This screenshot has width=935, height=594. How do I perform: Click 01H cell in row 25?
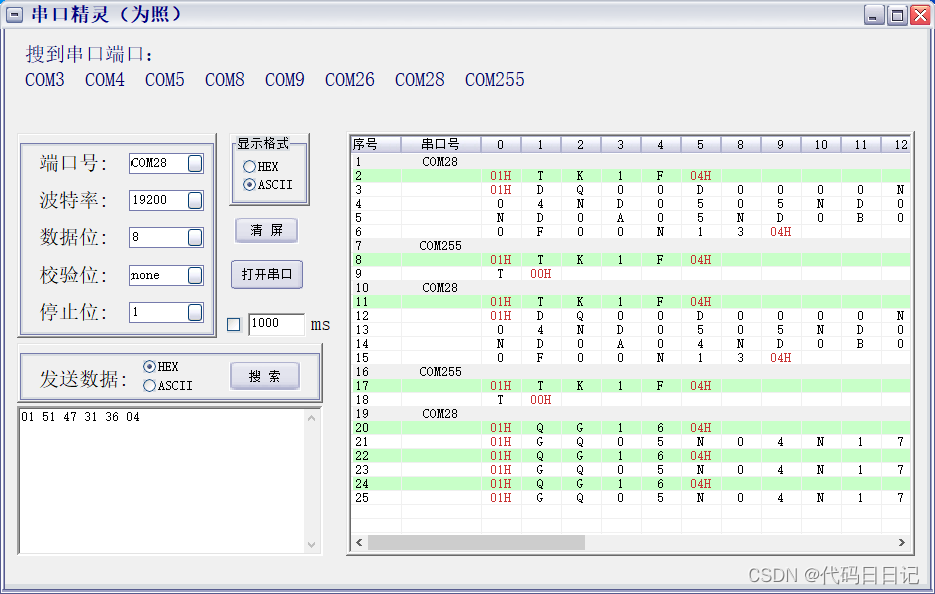pos(501,497)
